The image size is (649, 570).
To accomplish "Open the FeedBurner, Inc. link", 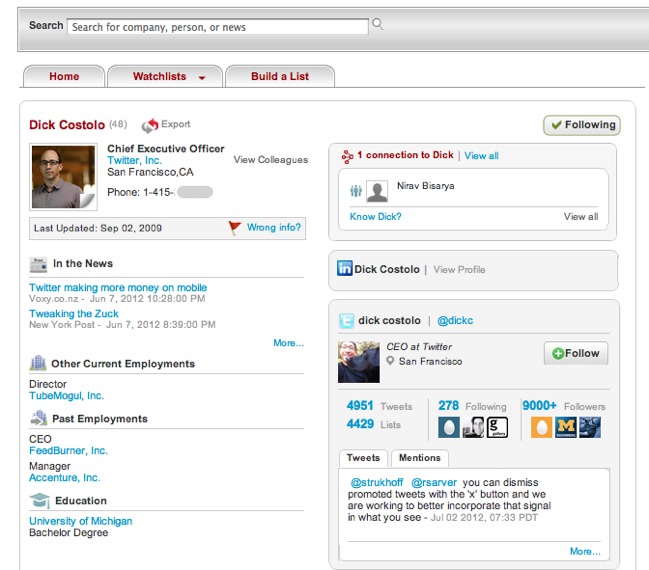I will click(68, 450).
